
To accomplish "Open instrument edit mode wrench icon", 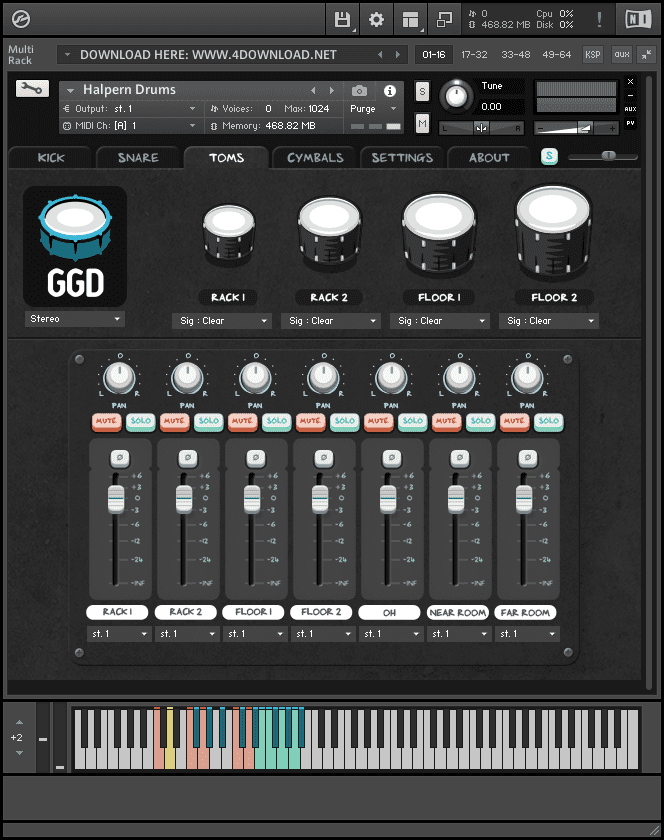I will pos(32,89).
